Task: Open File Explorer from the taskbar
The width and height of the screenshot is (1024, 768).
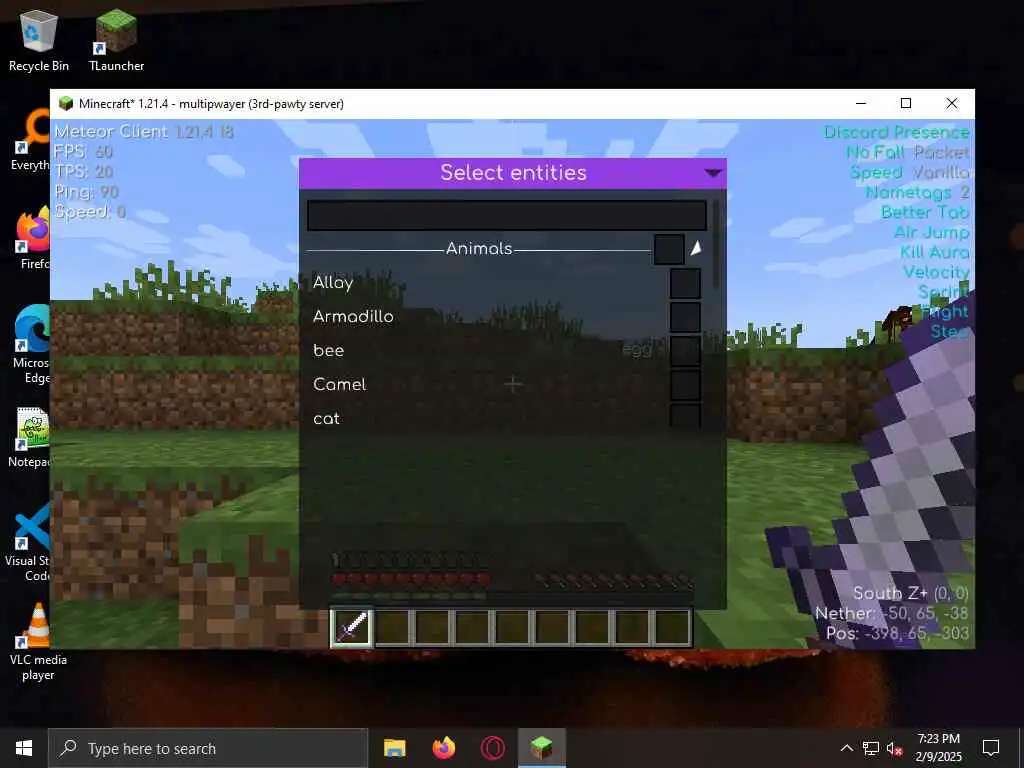Action: click(x=394, y=748)
